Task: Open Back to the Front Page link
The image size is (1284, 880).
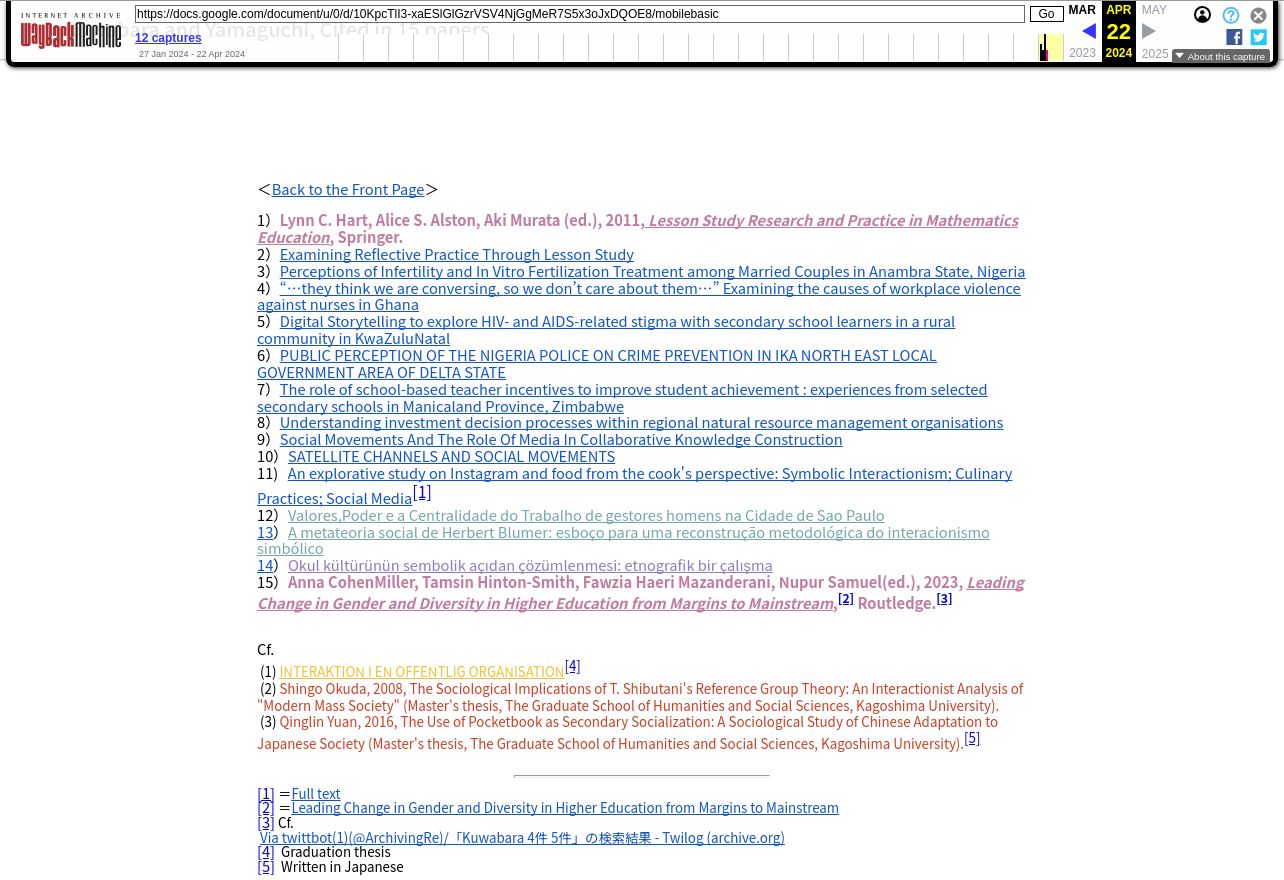Action: [x=348, y=189]
